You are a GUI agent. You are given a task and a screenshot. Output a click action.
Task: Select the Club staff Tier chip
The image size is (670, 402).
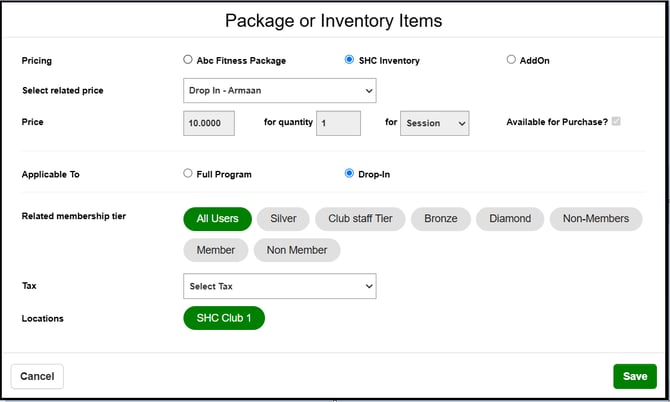360,219
